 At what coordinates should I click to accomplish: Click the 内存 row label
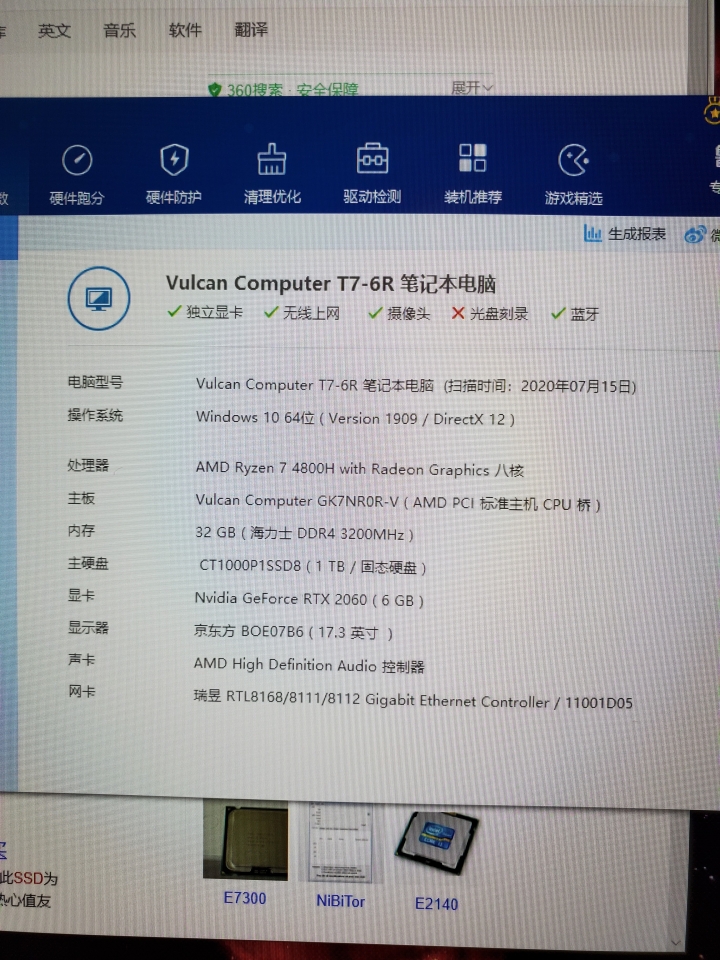pos(81,531)
